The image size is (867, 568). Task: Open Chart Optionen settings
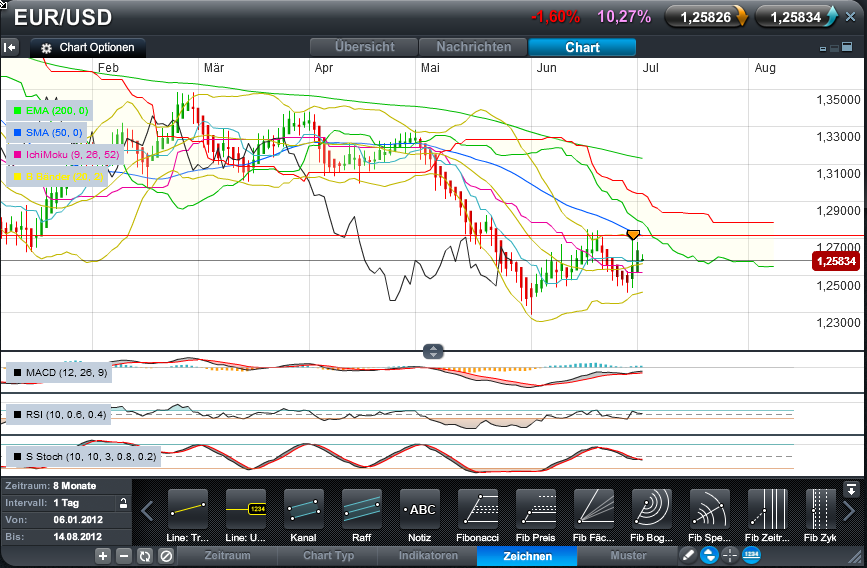click(x=88, y=48)
